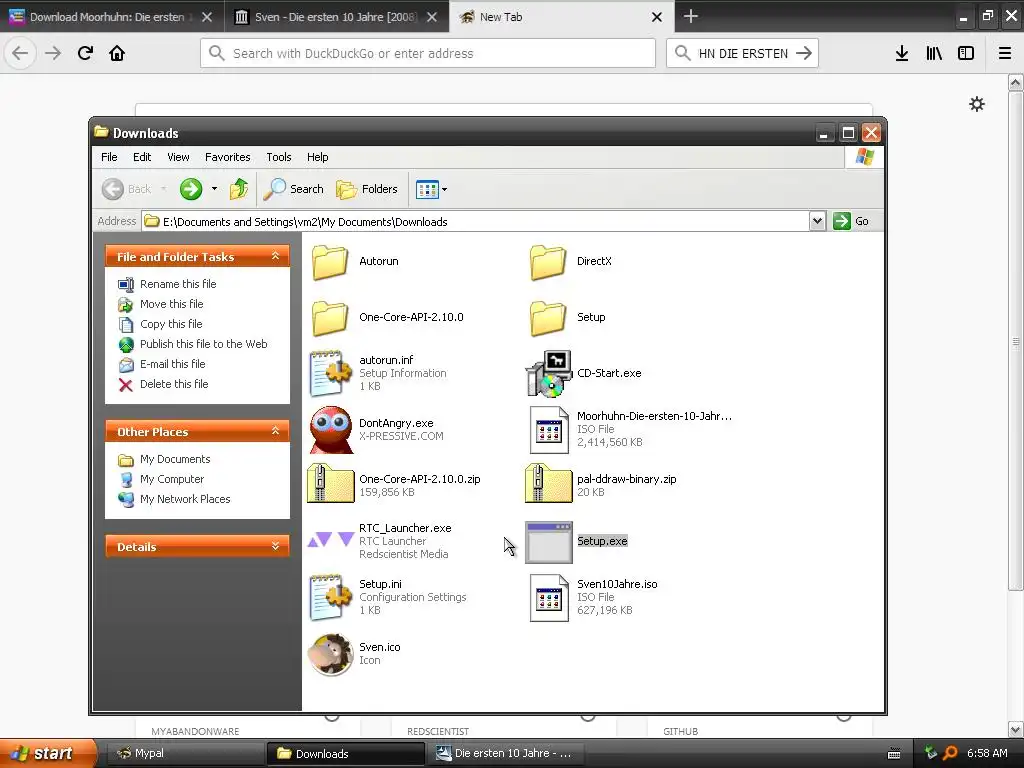Collapse the Other Places panel
Image resolution: width=1024 pixels, height=768 pixels.
click(276, 431)
